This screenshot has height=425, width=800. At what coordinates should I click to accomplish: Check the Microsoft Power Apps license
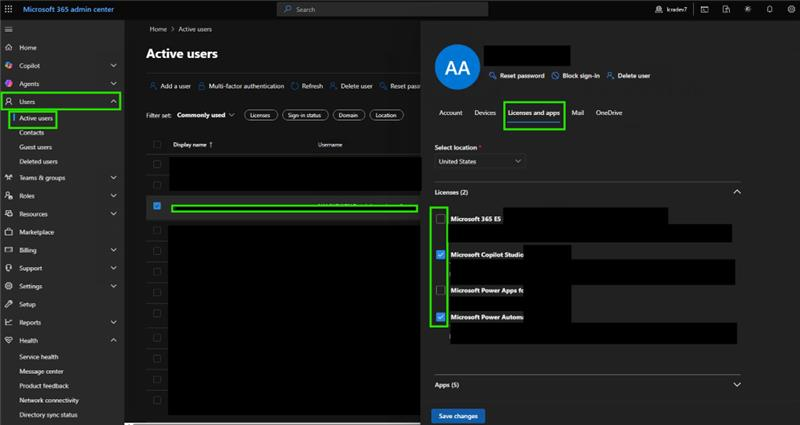pos(440,290)
